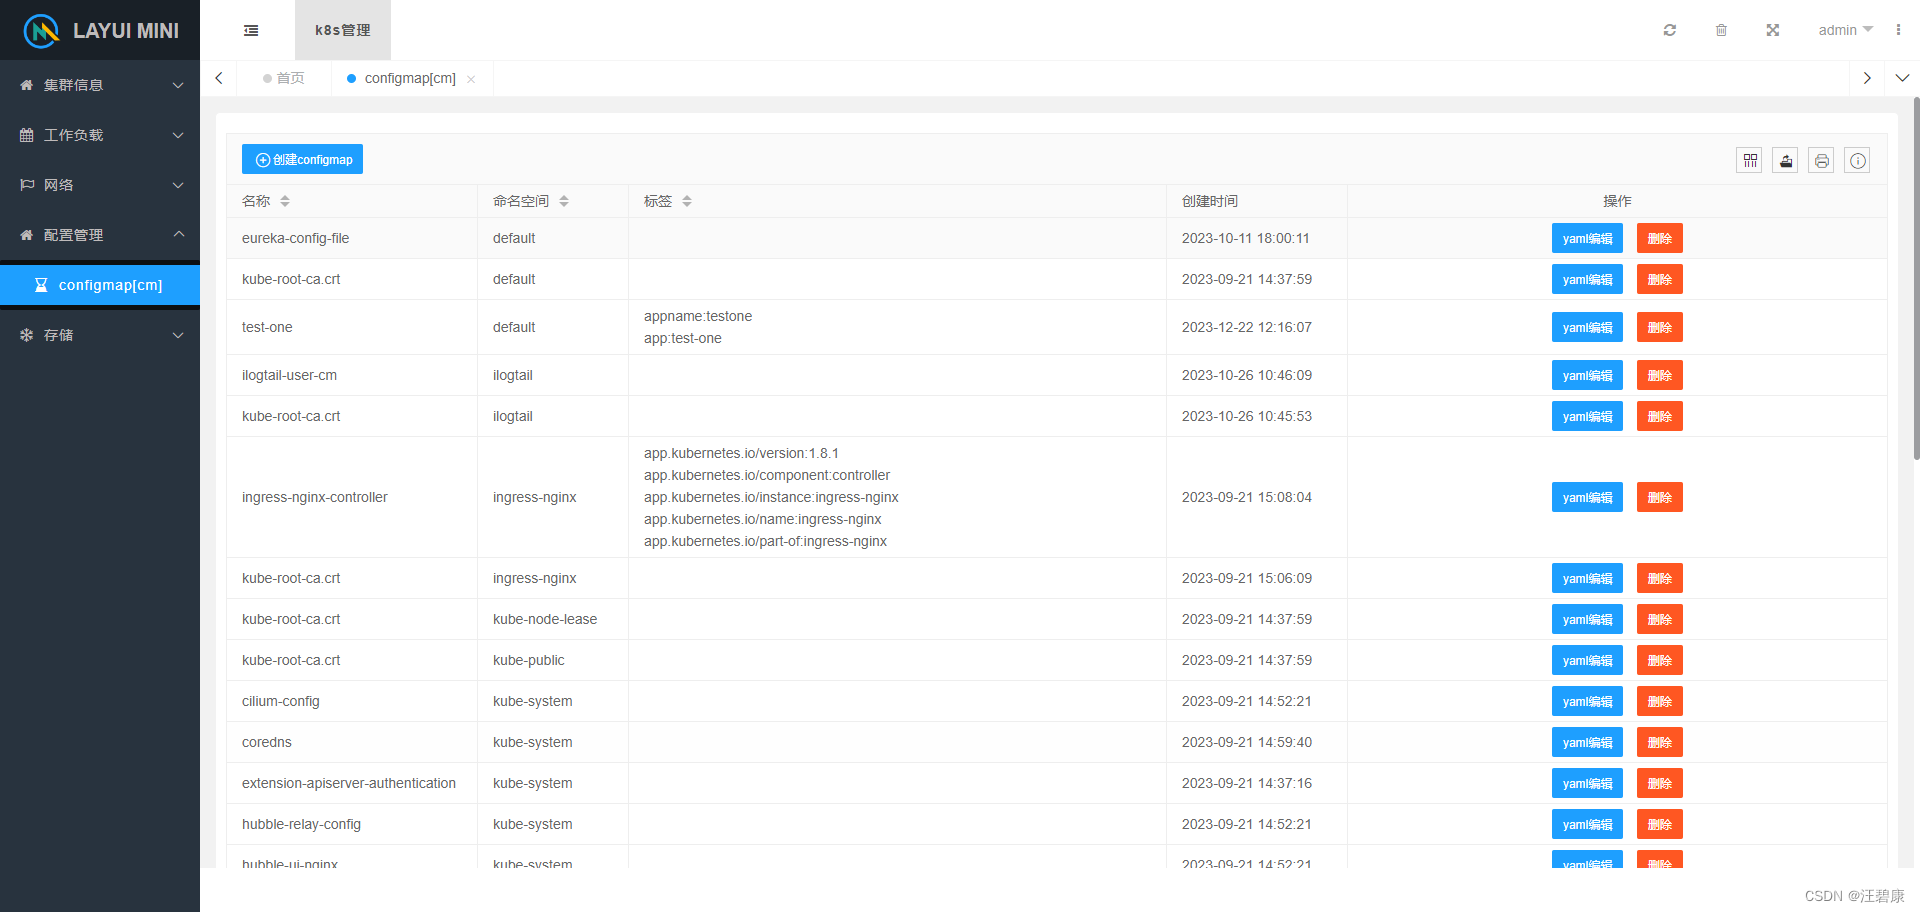Delete the hubble-relay-config configmap
The width and height of the screenshot is (1920, 912).
(1659, 824)
